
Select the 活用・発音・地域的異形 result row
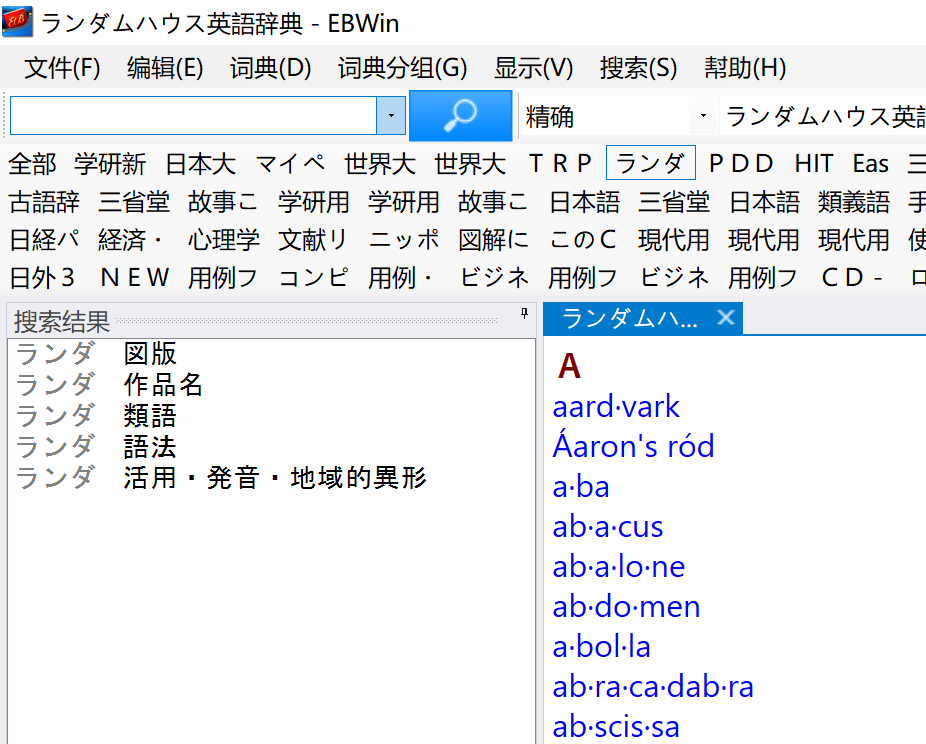272,477
